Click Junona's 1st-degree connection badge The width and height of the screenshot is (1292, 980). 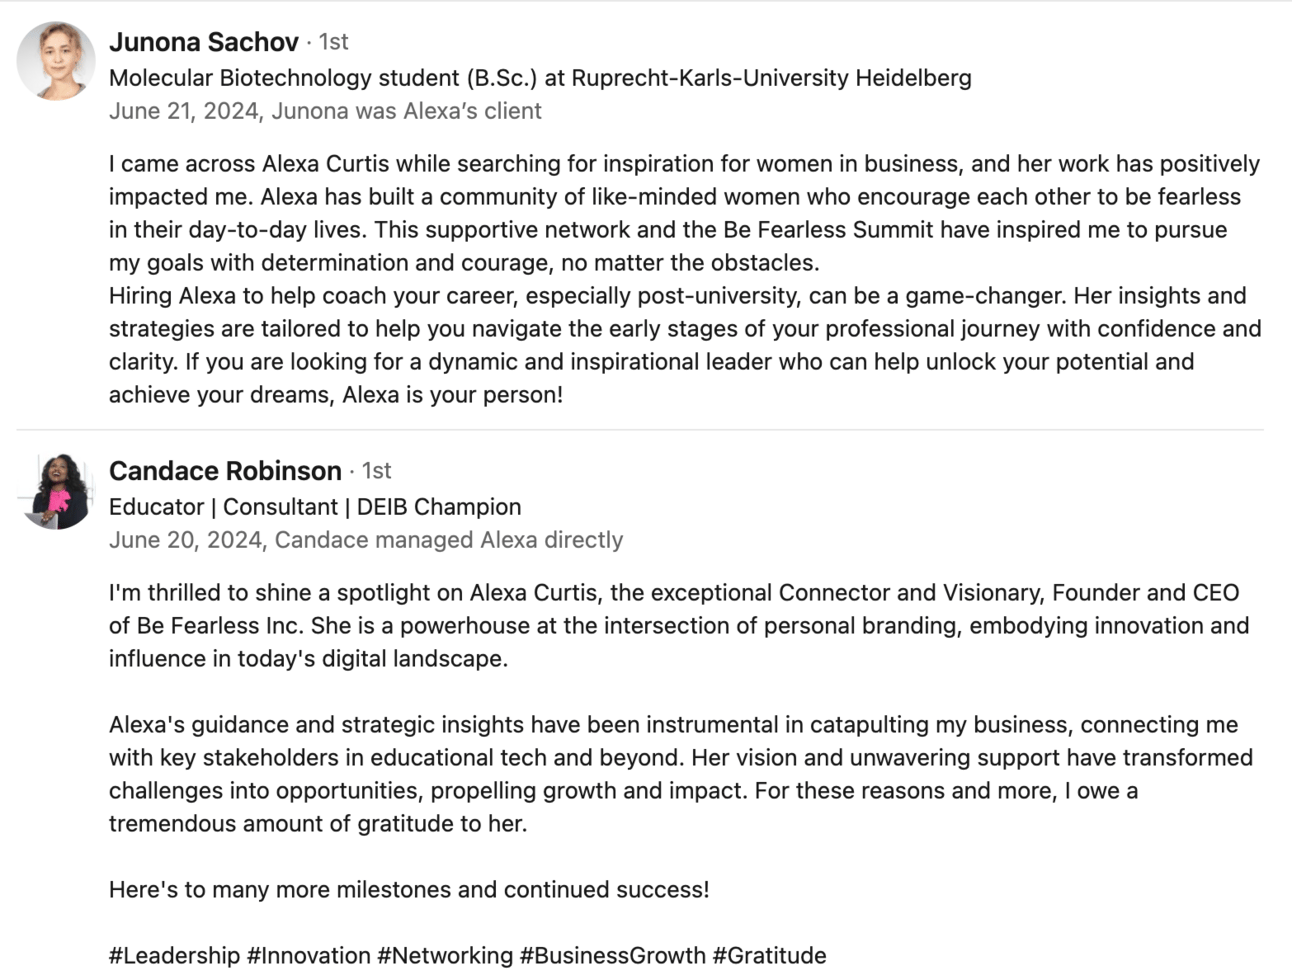tap(334, 42)
